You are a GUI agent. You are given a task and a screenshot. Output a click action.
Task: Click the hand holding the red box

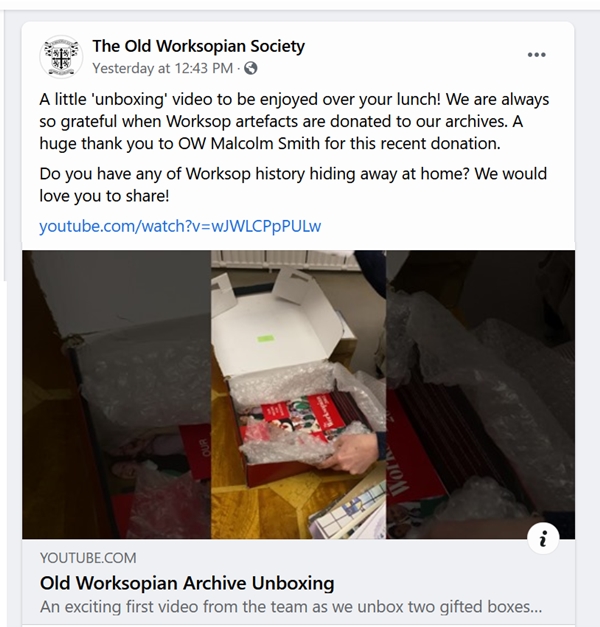[354, 452]
